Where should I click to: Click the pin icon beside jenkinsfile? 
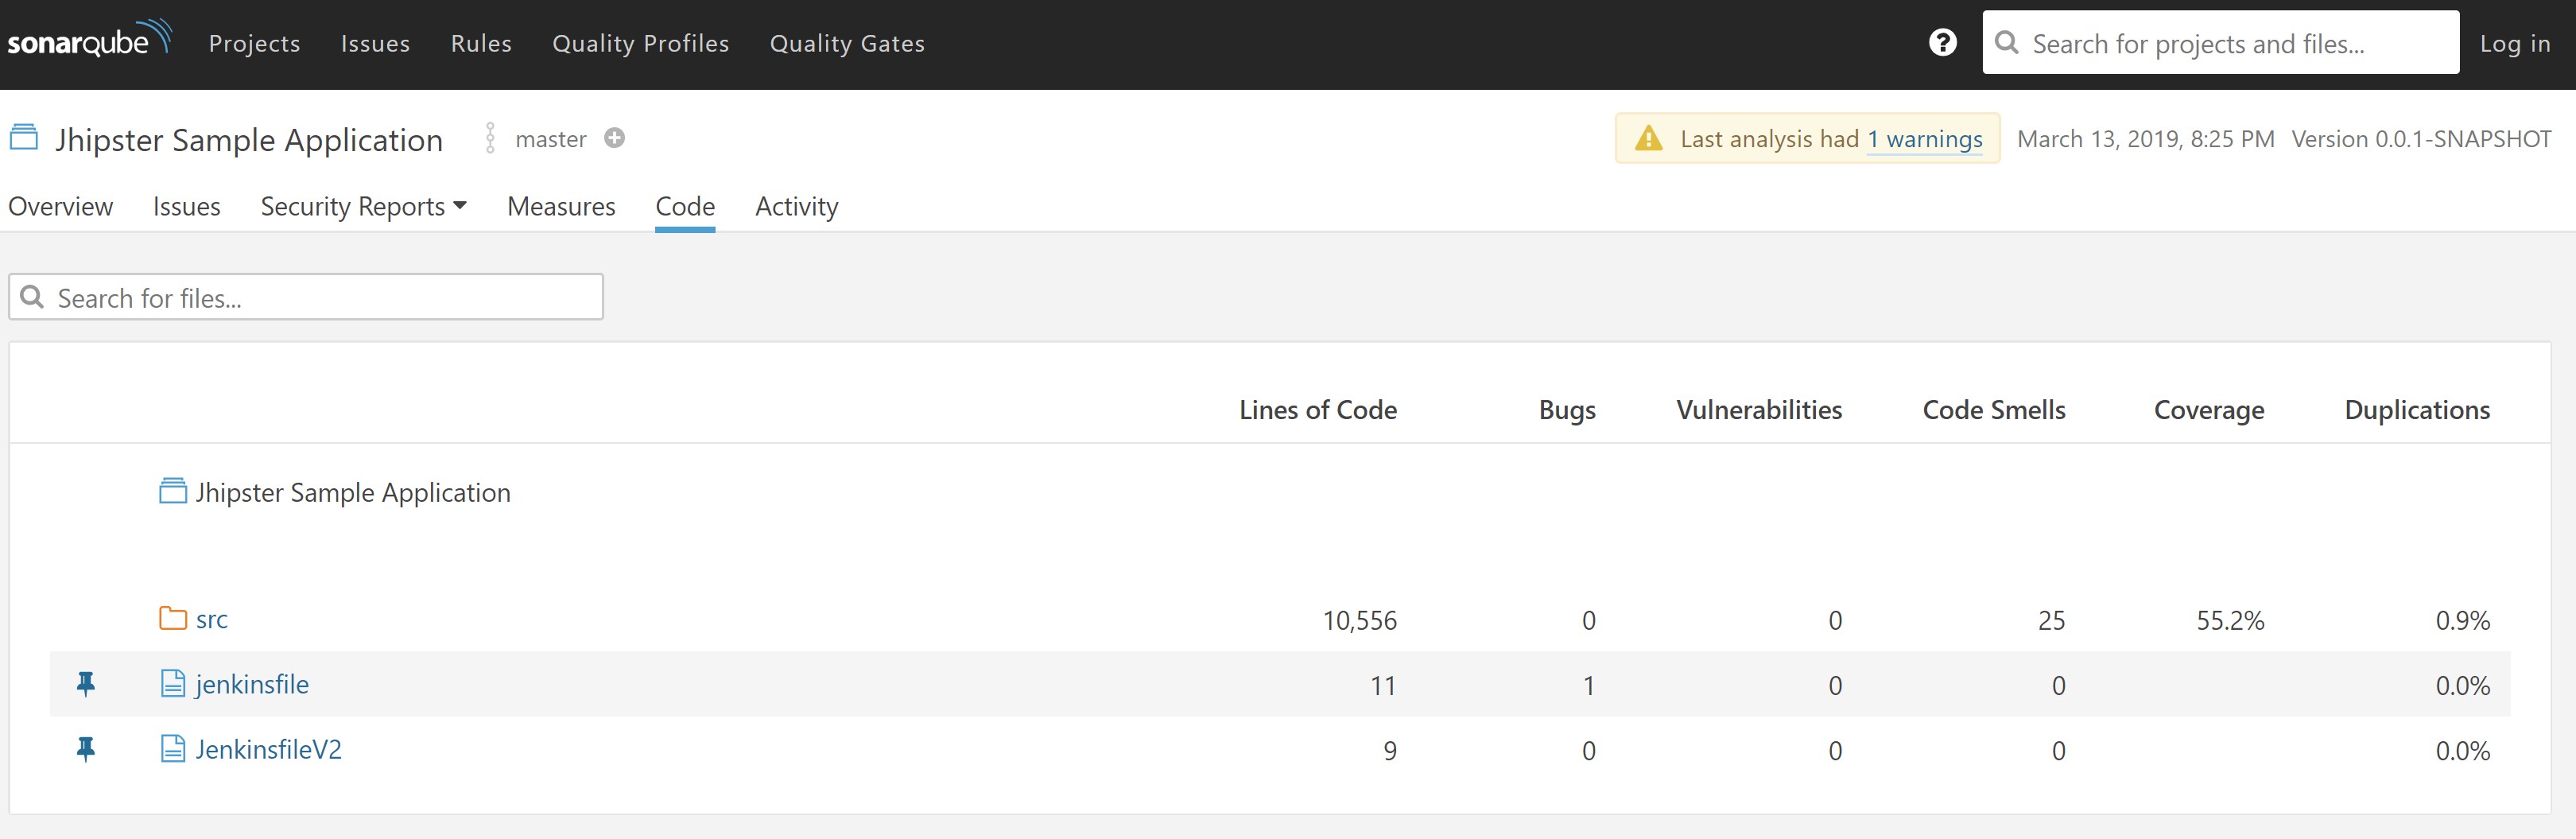tap(86, 684)
